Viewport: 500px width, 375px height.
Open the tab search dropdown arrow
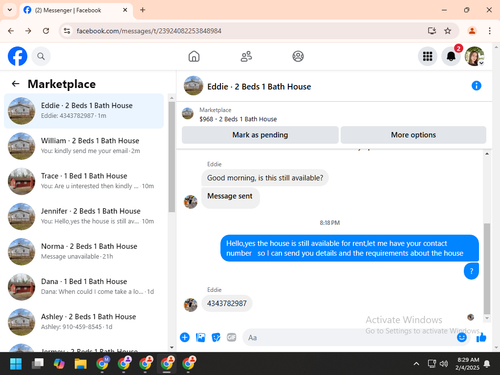coord(10,10)
